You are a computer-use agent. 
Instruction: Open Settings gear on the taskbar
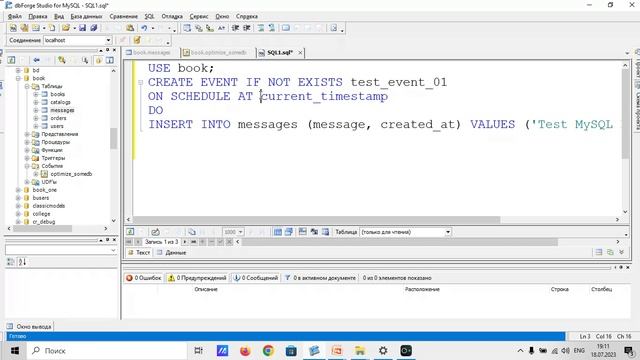point(383,351)
